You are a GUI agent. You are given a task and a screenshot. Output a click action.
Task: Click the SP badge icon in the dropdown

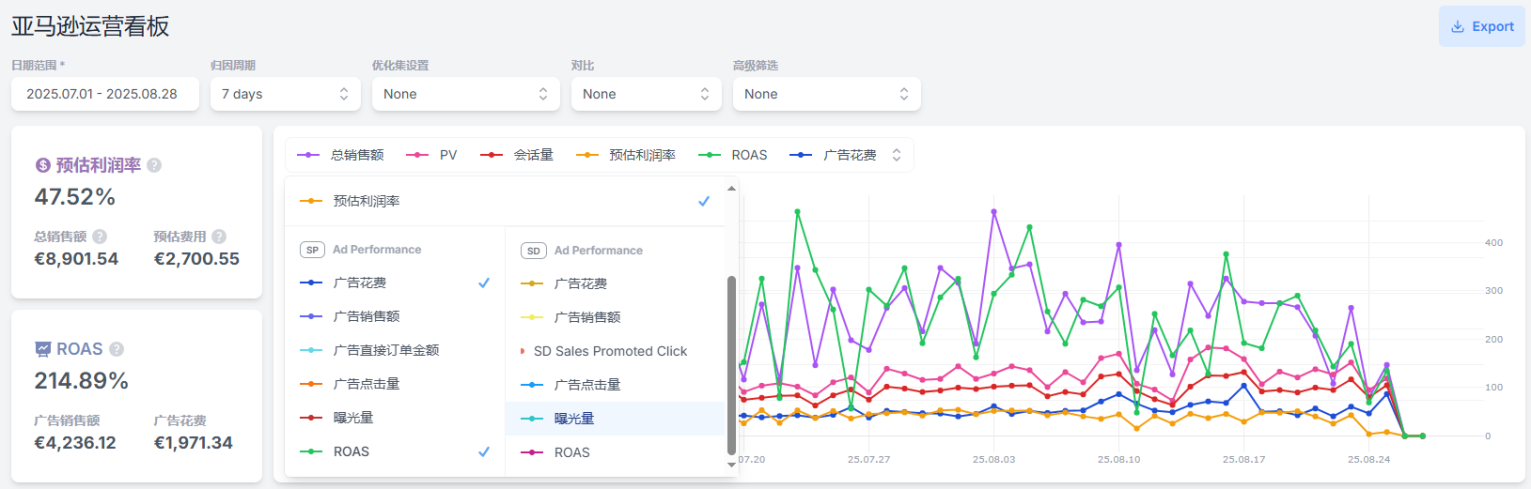point(312,250)
